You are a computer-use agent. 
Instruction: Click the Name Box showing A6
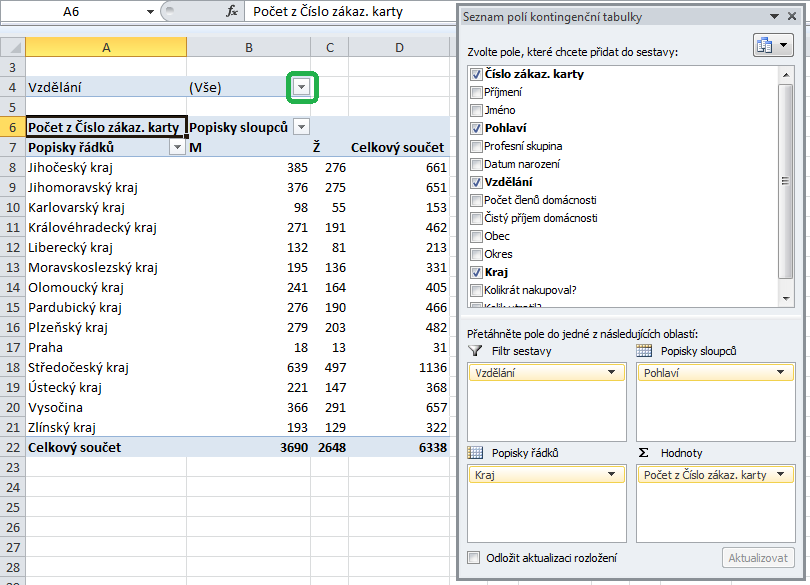pyautogui.click(x=72, y=11)
